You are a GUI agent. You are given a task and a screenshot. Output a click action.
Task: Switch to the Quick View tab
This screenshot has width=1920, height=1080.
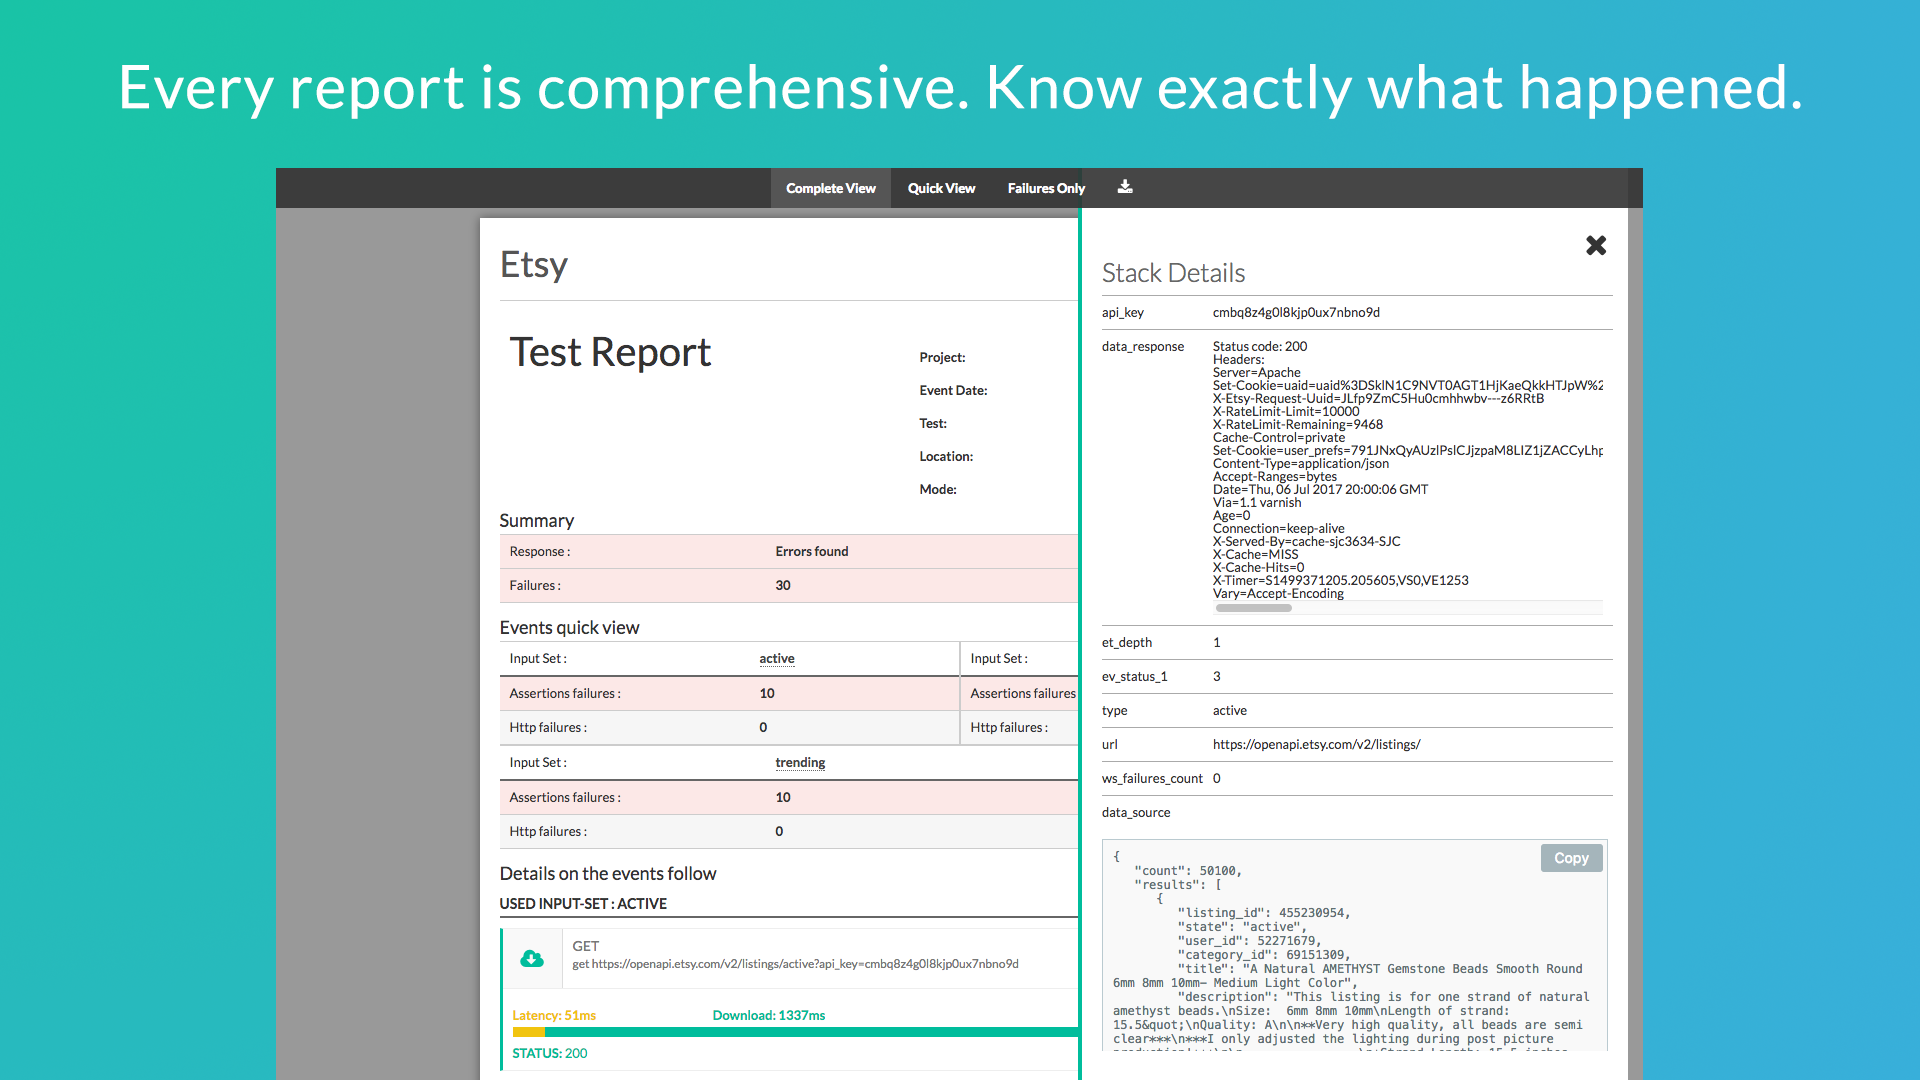click(x=941, y=188)
